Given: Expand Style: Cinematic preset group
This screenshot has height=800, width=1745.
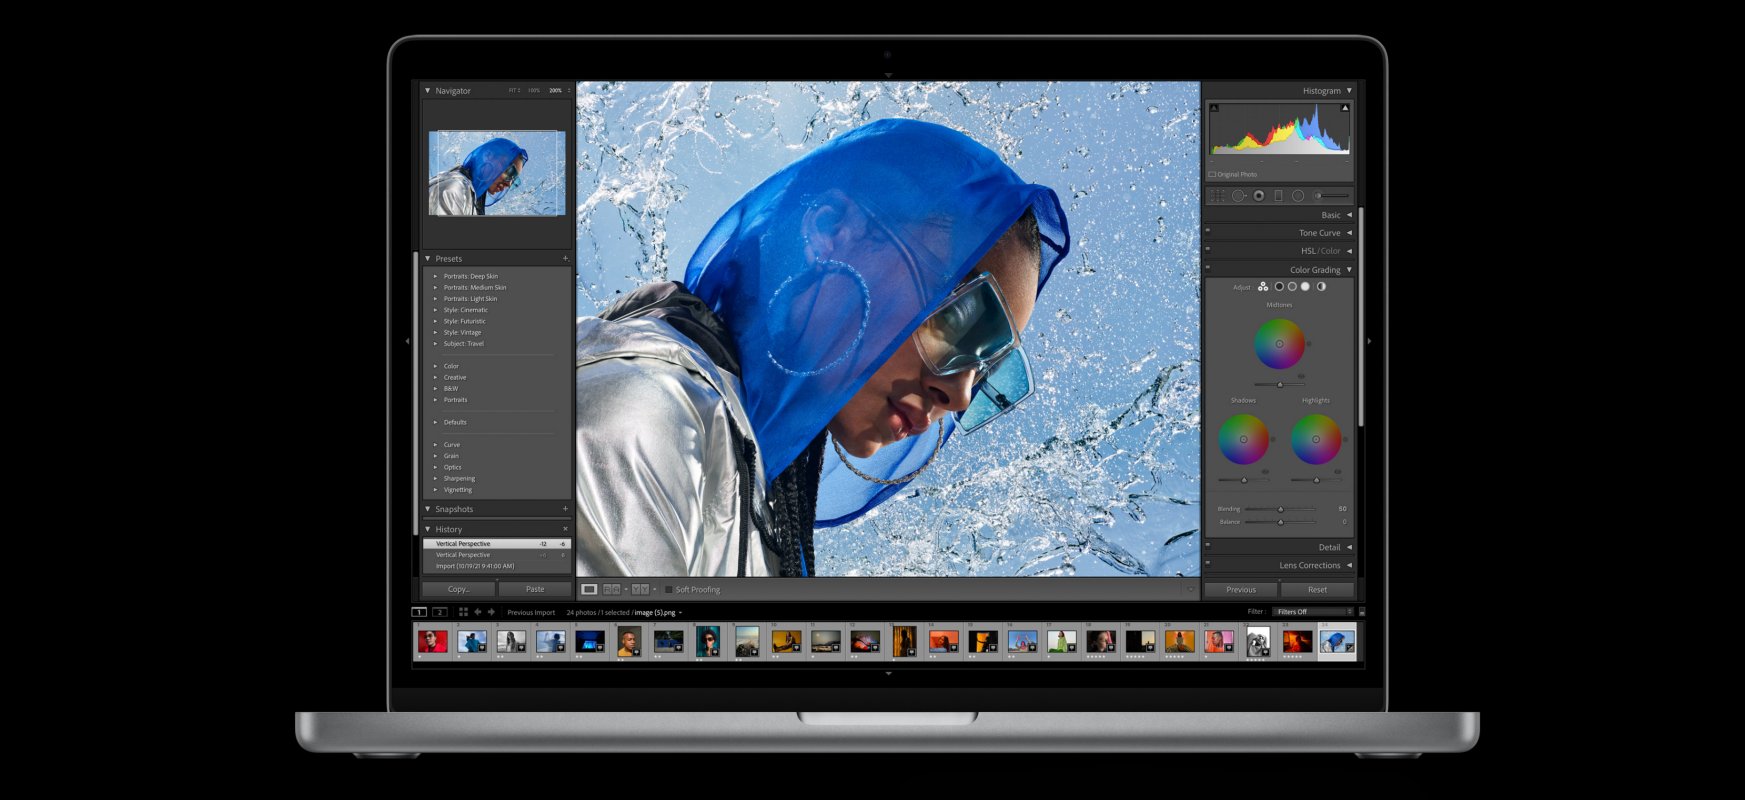Looking at the screenshot, I should coord(435,310).
